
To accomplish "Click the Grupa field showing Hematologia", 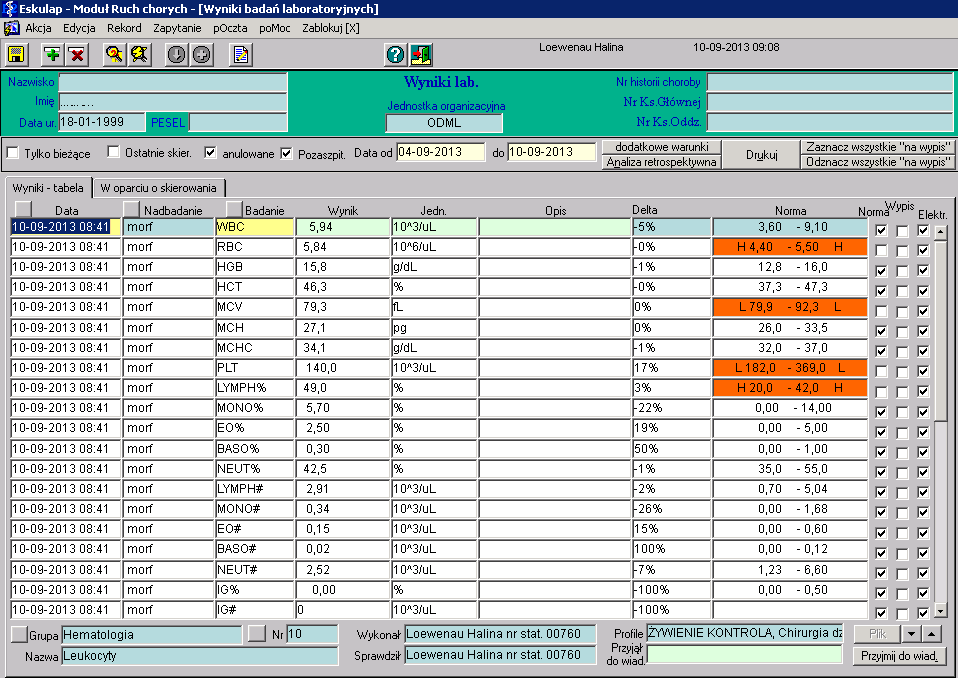I will [152, 635].
